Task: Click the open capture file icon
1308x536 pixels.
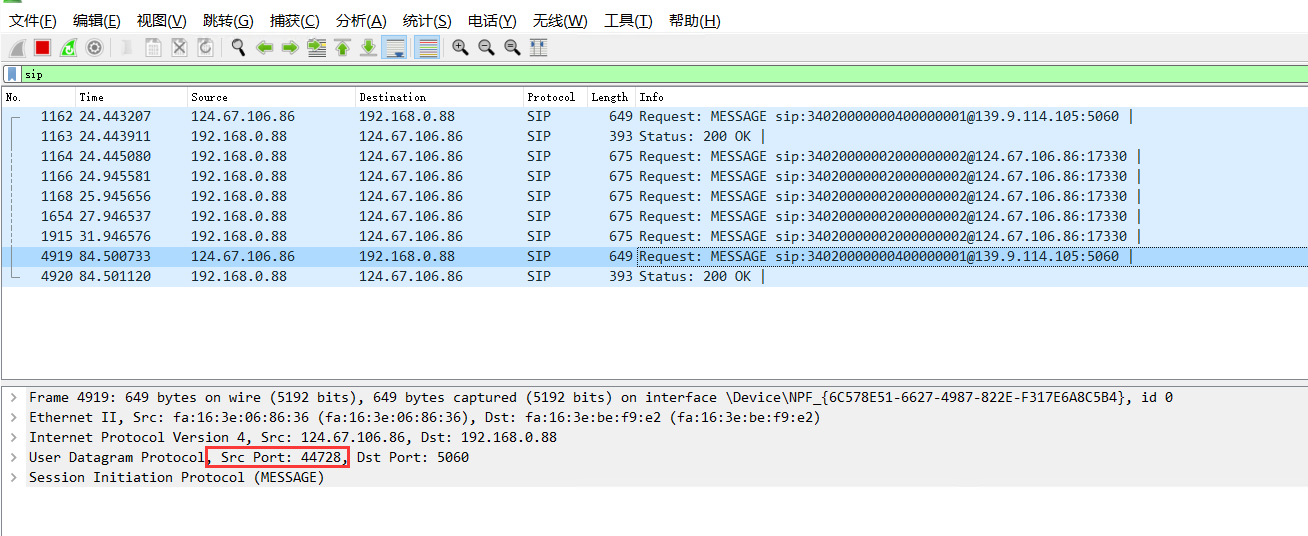Action: [x=128, y=47]
